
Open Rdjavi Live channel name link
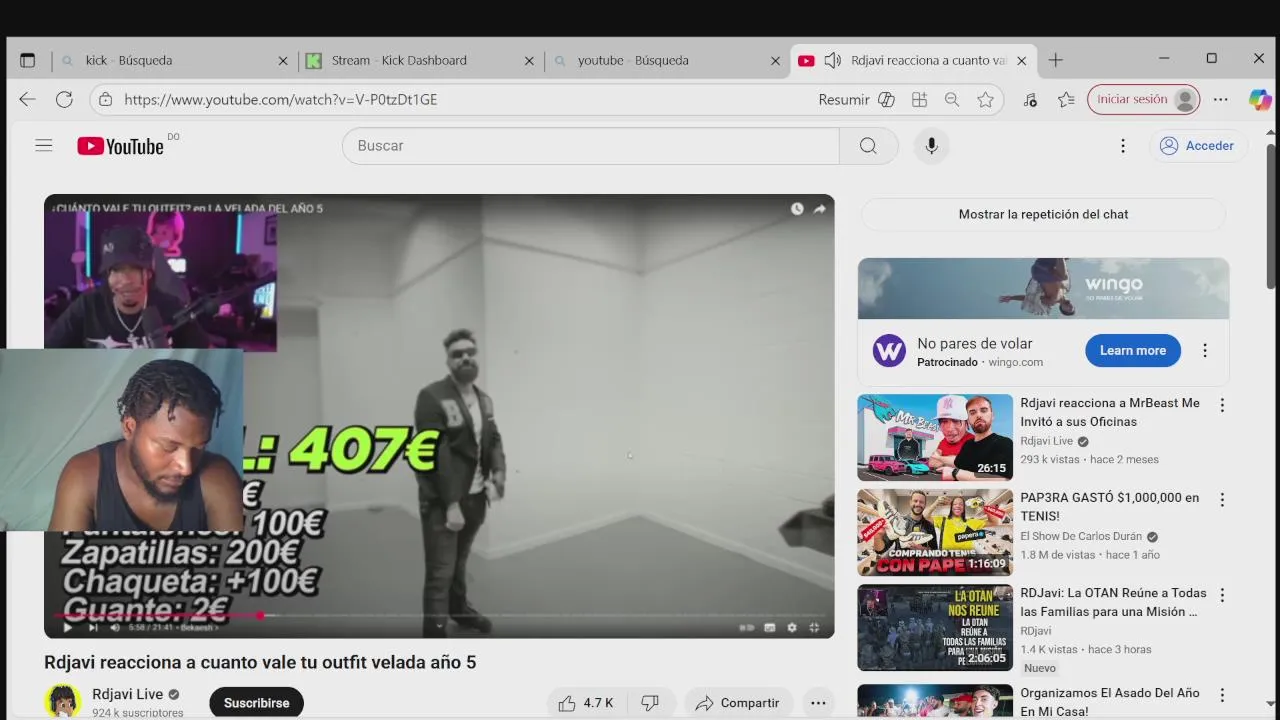click(x=128, y=694)
